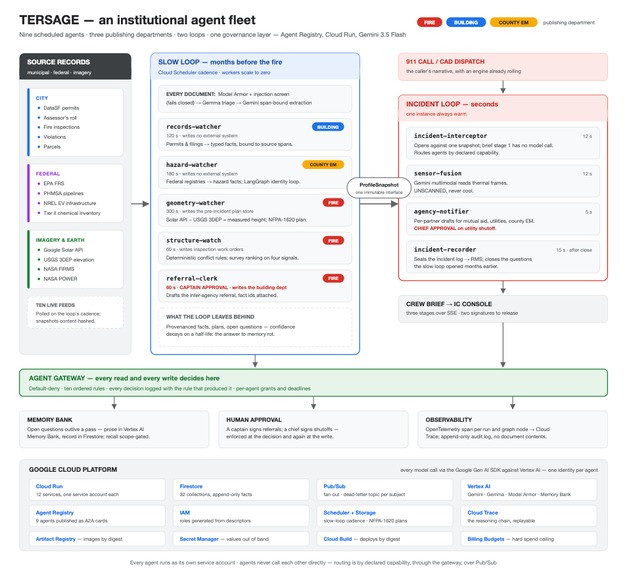627x573 pixels.
Task: Click the HUMAN APPROVAL card heading
Action: tap(254, 420)
